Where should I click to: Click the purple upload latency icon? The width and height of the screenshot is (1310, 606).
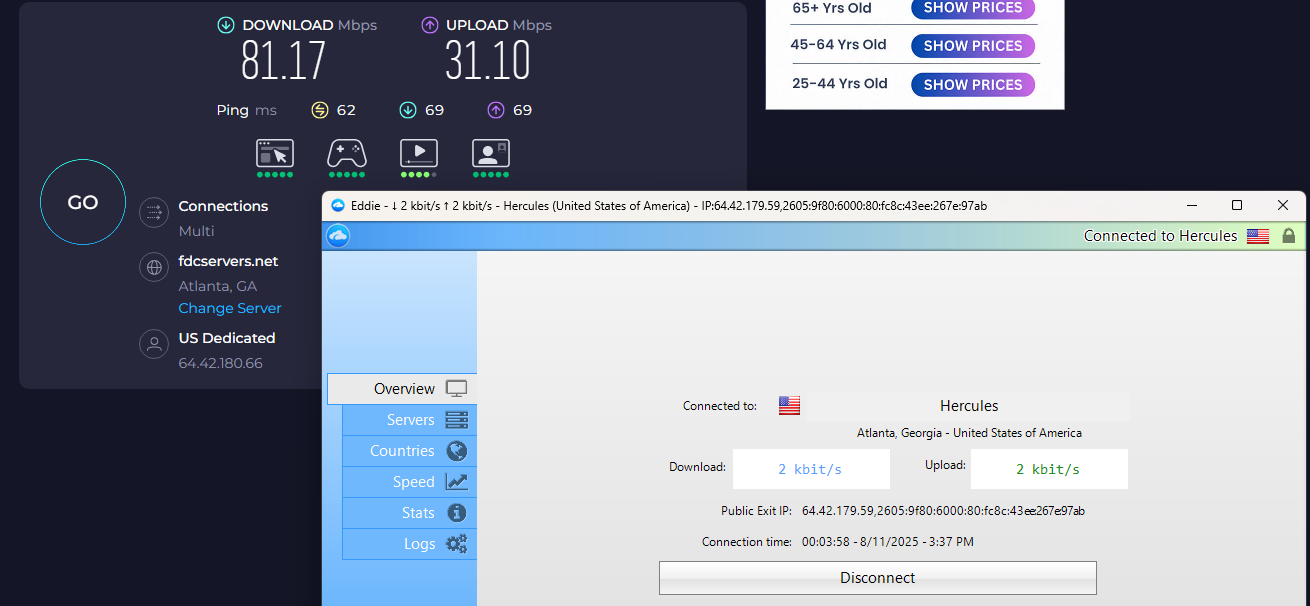(x=496, y=110)
